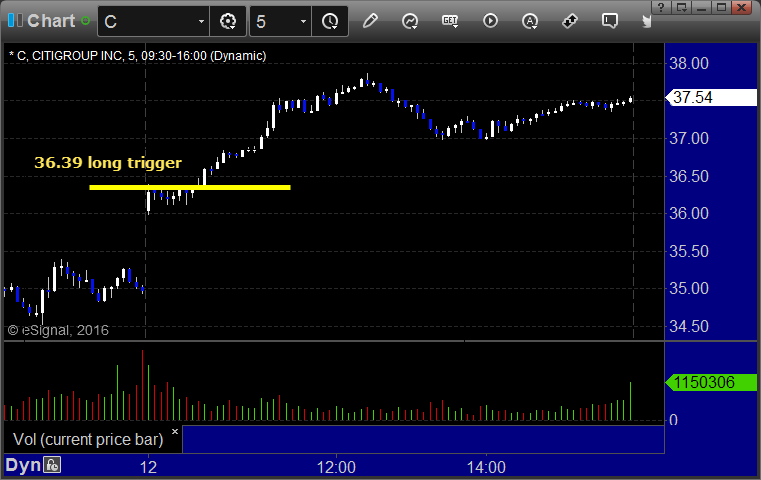Image resolution: width=761 pixels, height=480 pixels.
Task: Click the green 1150306 volume value tag
Action: click(x=711, y=382)
